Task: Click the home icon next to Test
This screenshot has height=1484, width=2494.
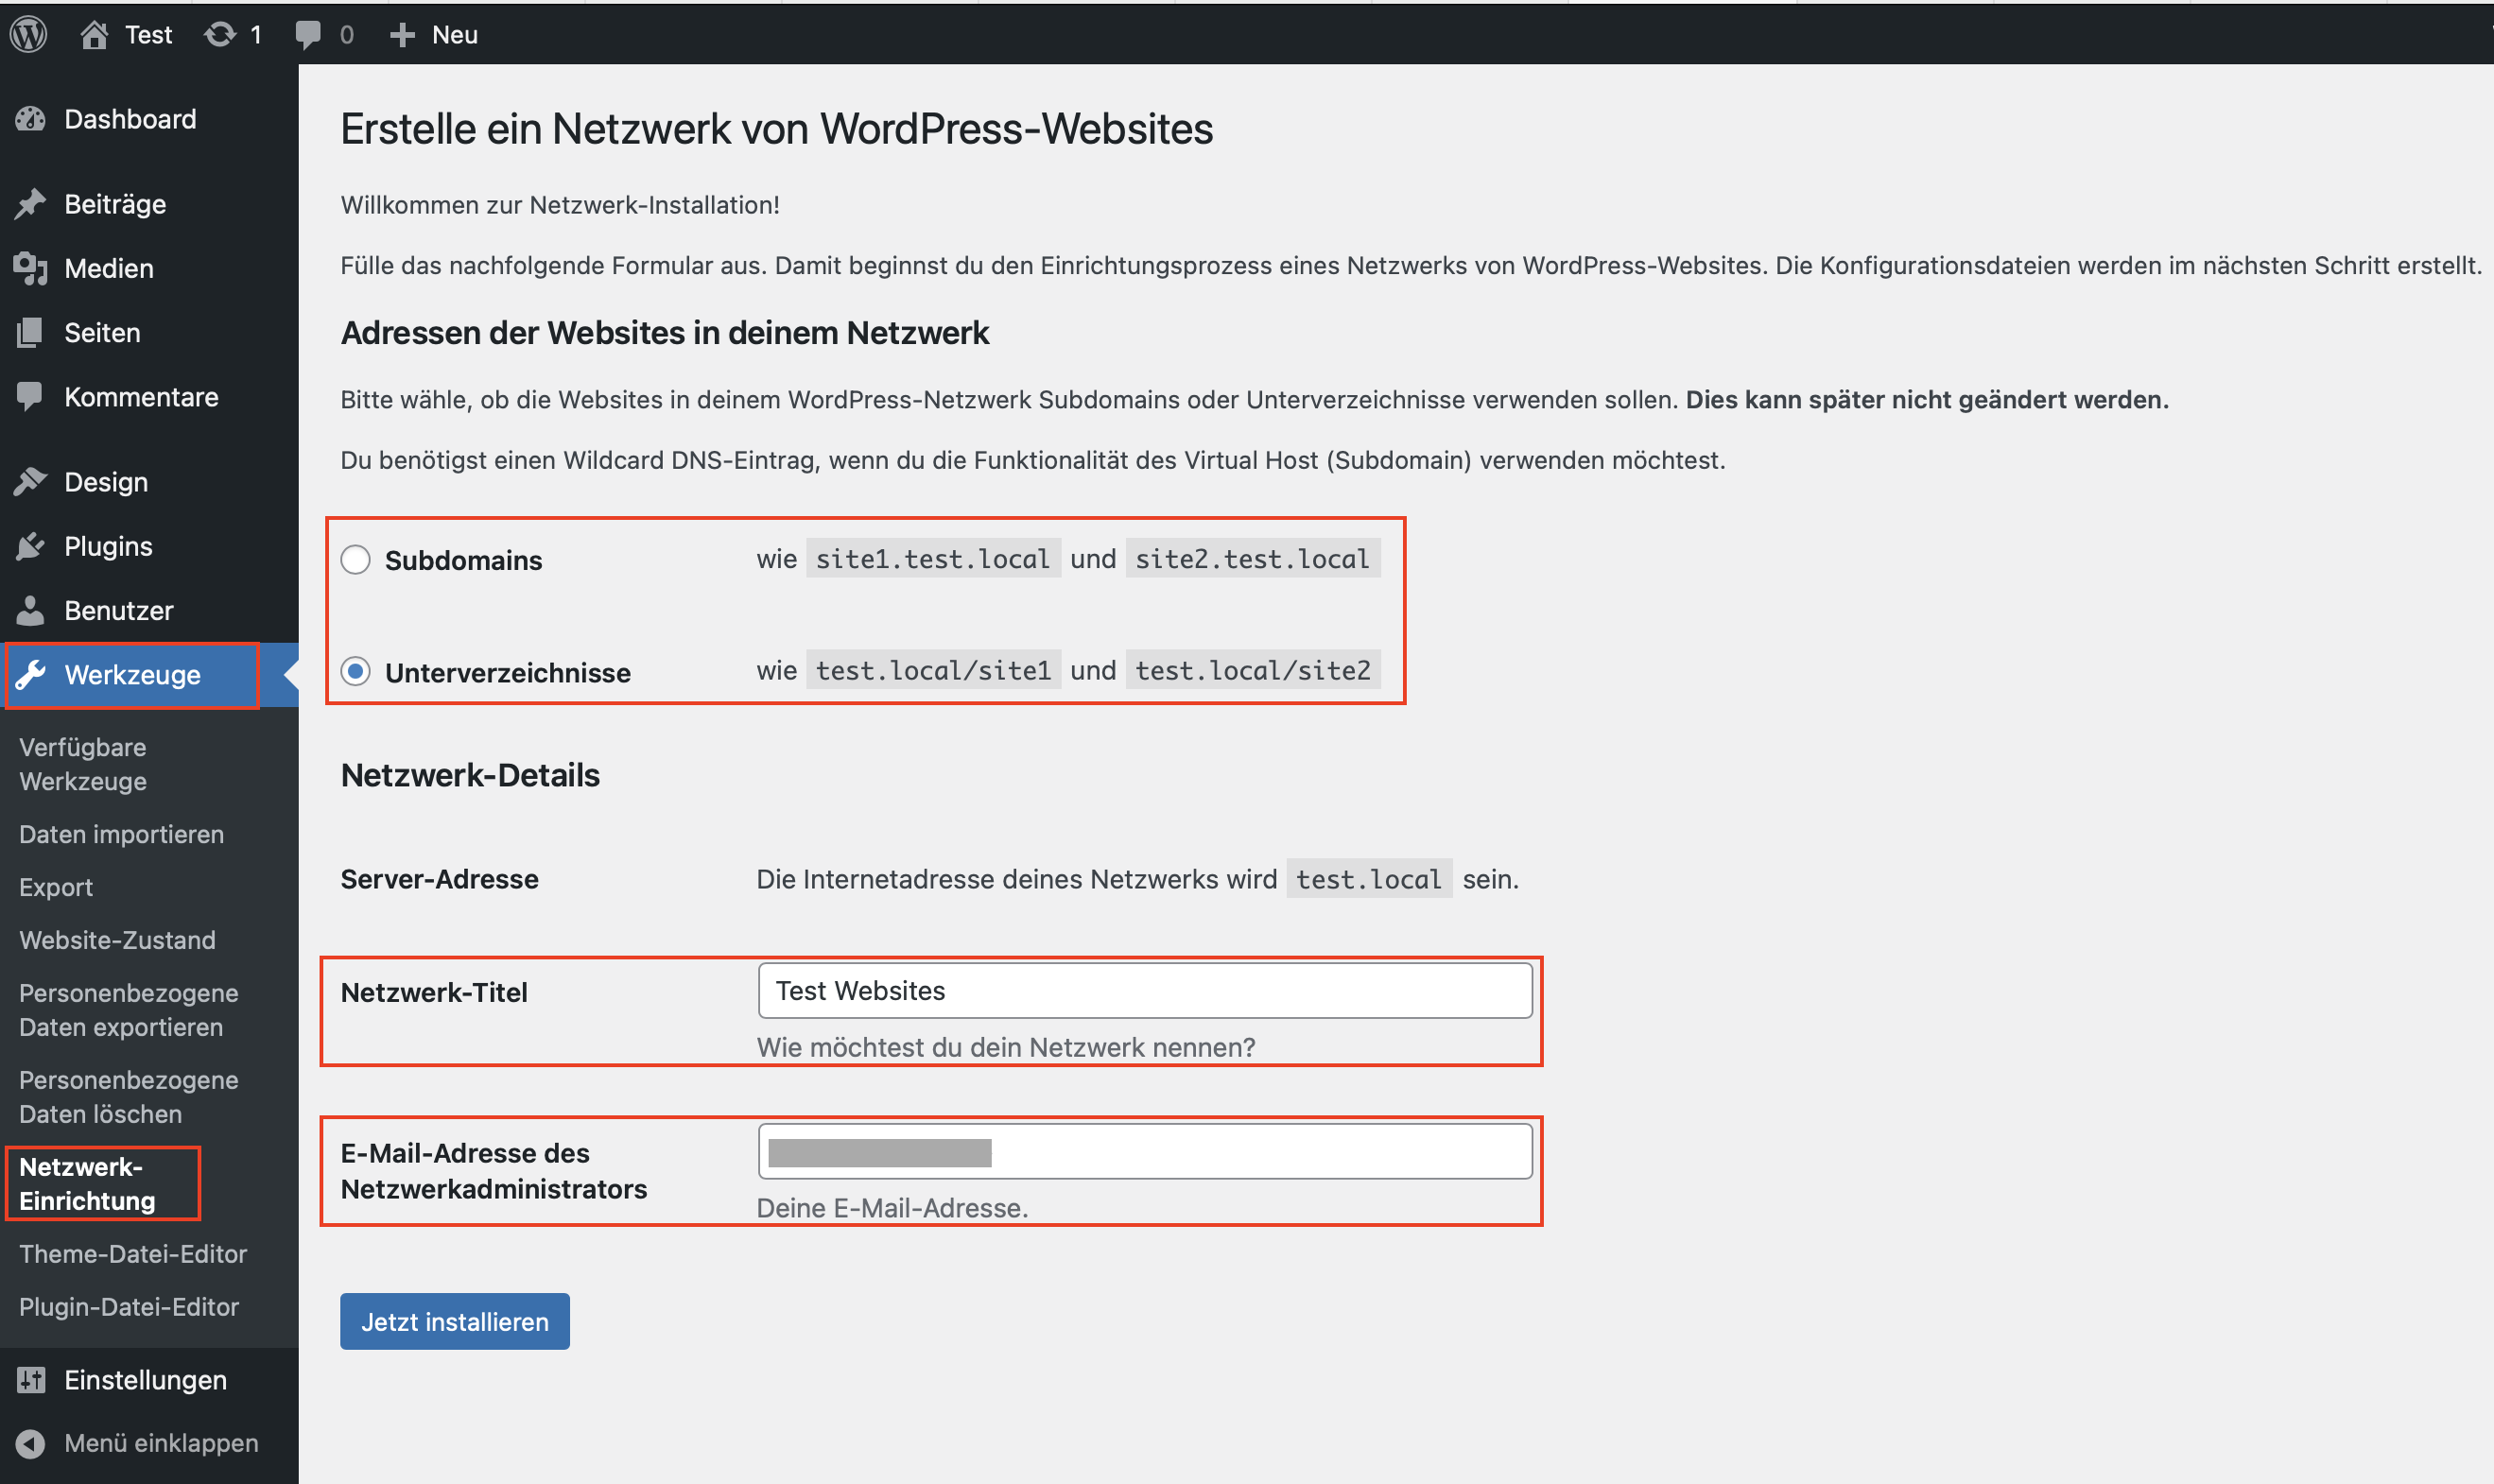Action: (94, 35)
